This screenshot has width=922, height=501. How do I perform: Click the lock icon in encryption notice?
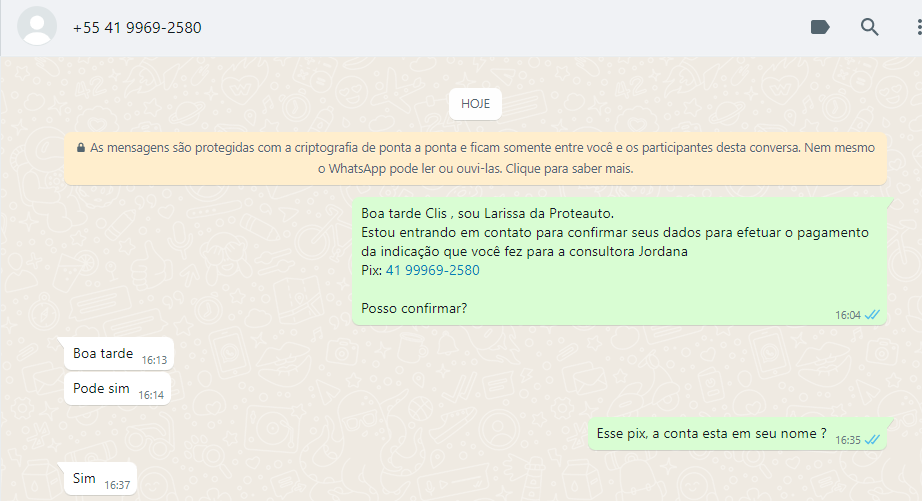pos(80,148)
